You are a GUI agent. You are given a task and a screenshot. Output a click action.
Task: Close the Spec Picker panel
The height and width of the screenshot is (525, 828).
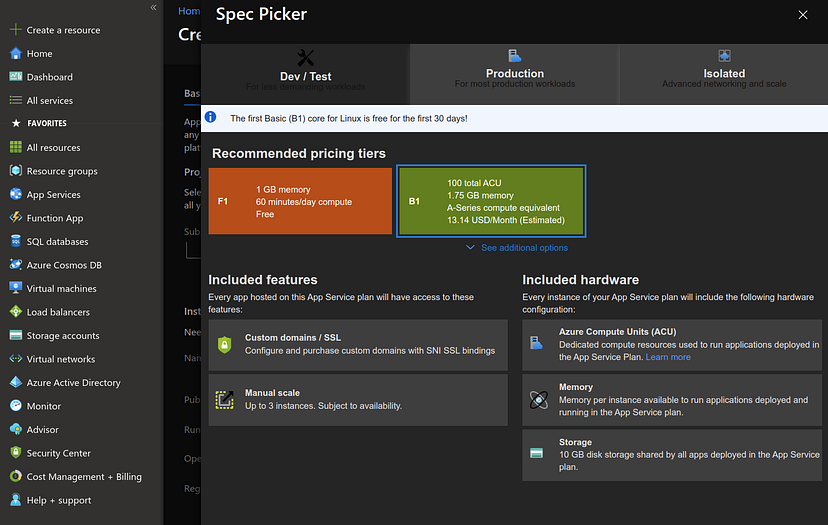(802, 15)
